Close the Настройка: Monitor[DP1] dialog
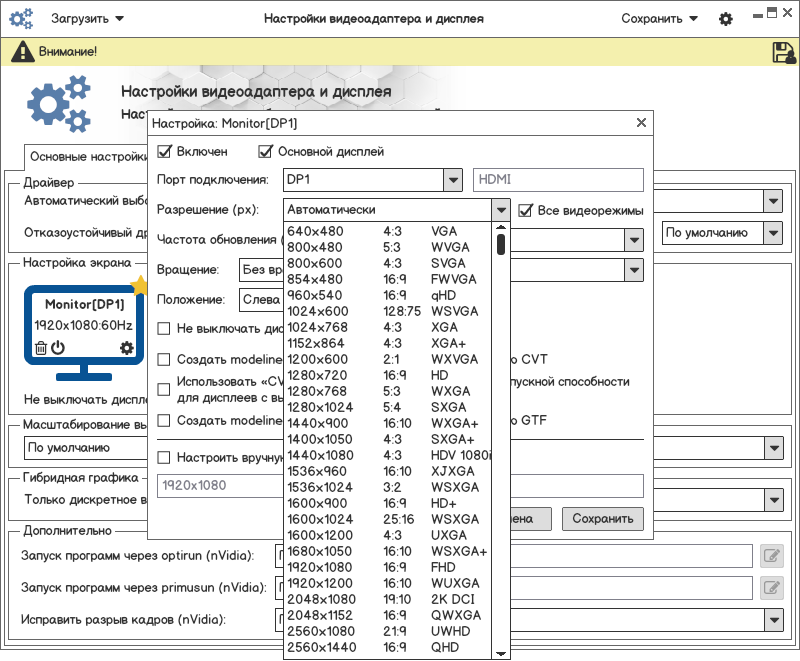This screenshot has width=800, height=661. click(x=641, y=123)
